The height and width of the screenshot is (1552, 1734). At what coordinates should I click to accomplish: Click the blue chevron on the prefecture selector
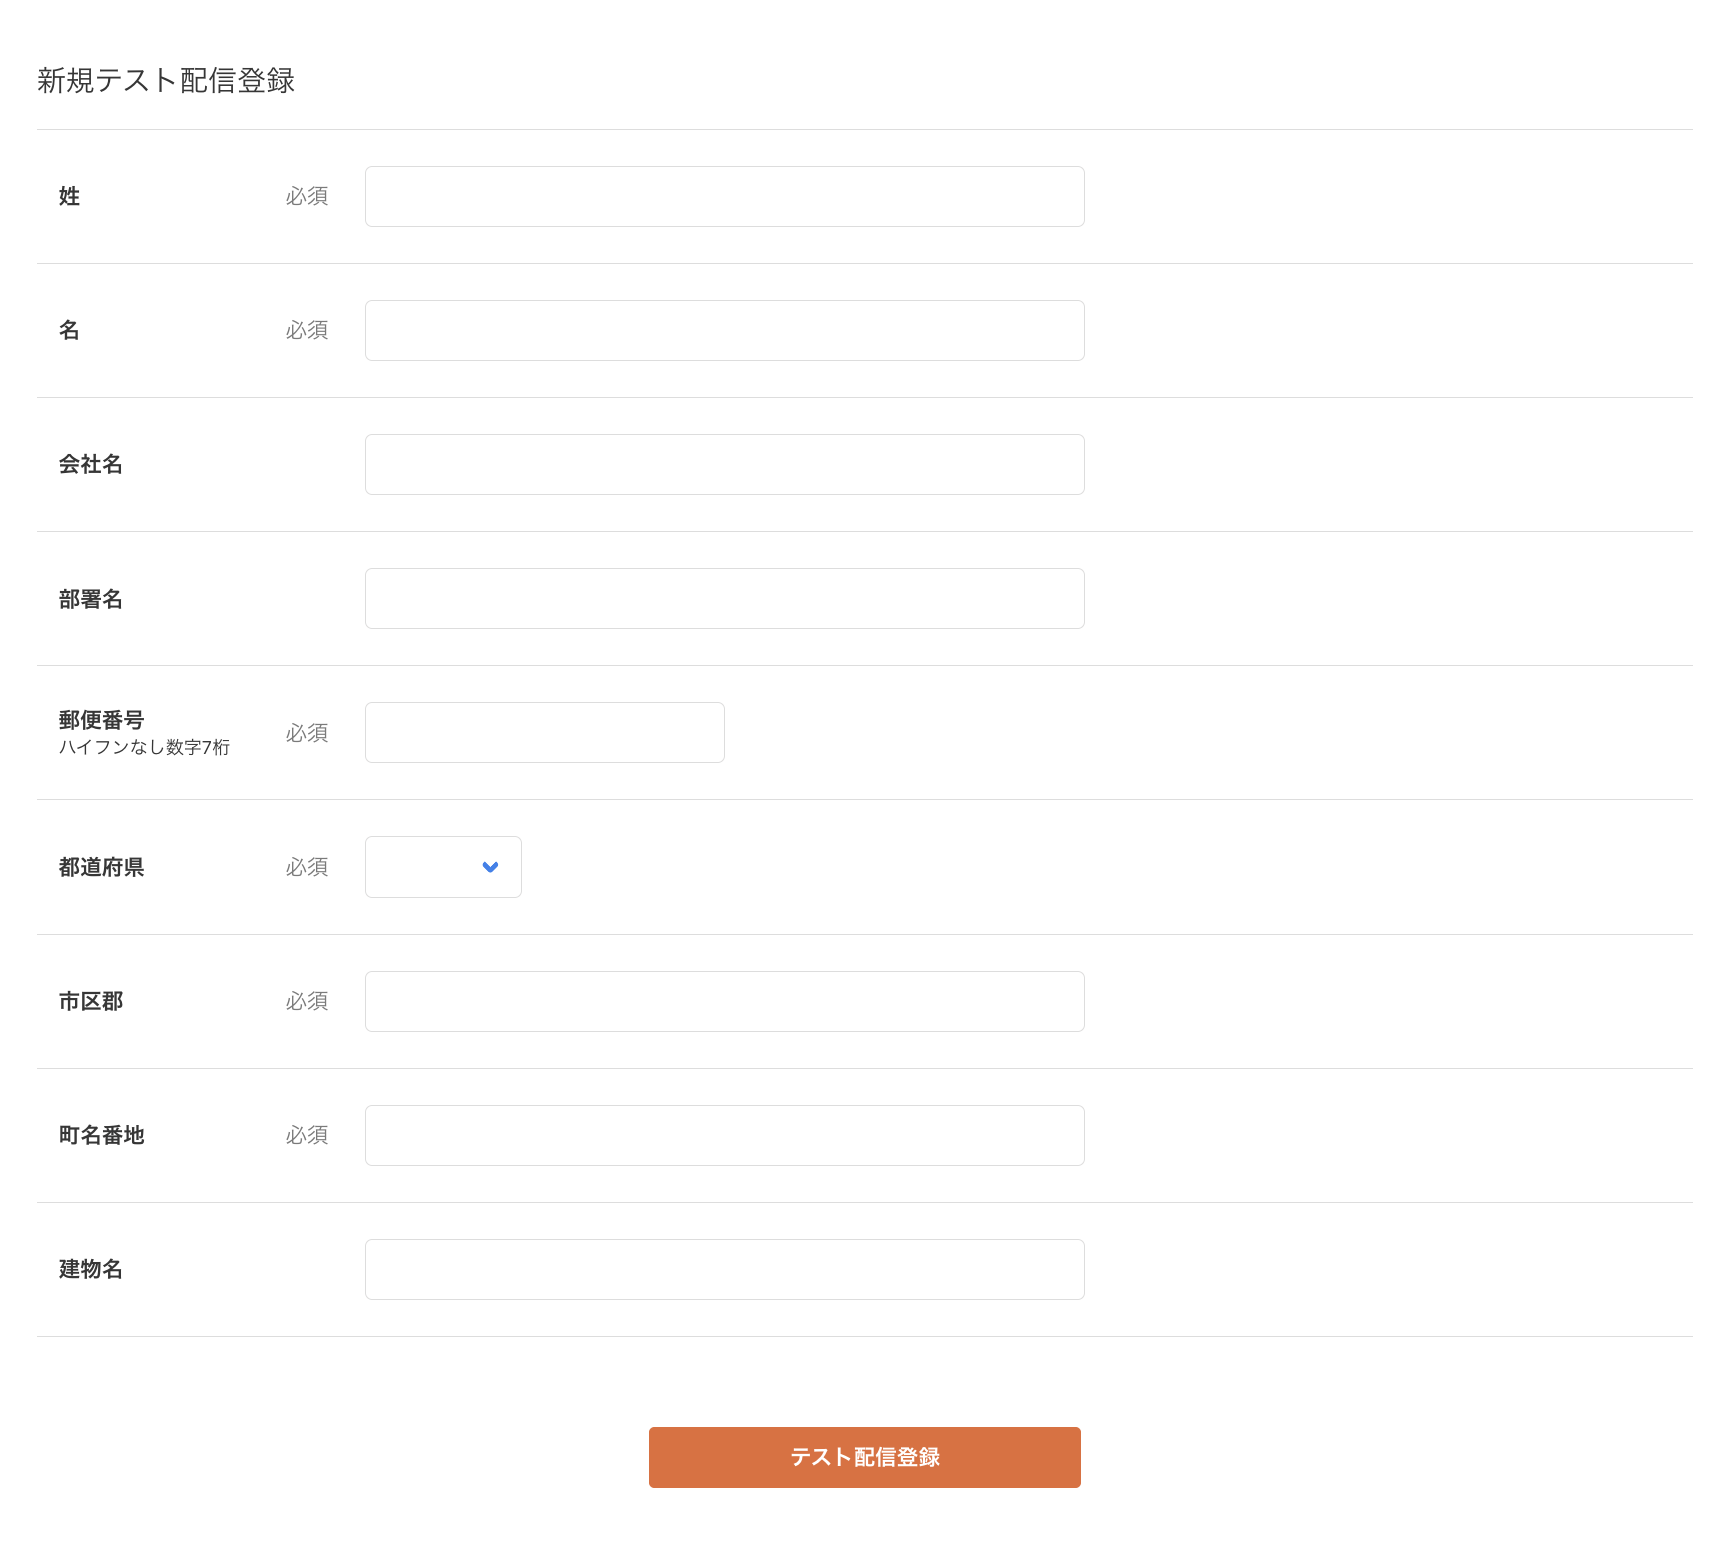489,867
